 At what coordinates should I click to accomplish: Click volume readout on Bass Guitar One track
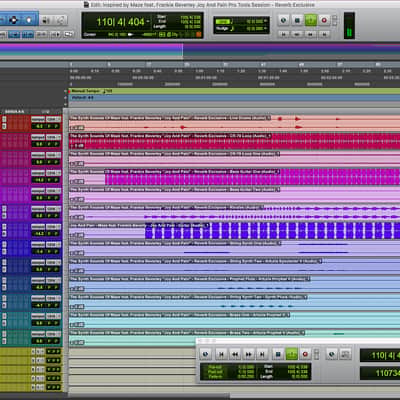40,180
